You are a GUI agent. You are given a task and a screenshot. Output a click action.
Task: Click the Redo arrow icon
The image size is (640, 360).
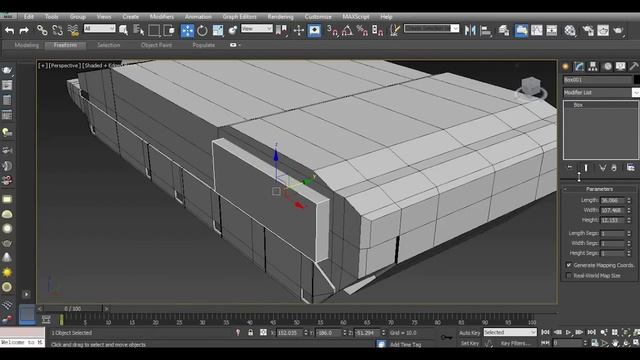[24, 30]
